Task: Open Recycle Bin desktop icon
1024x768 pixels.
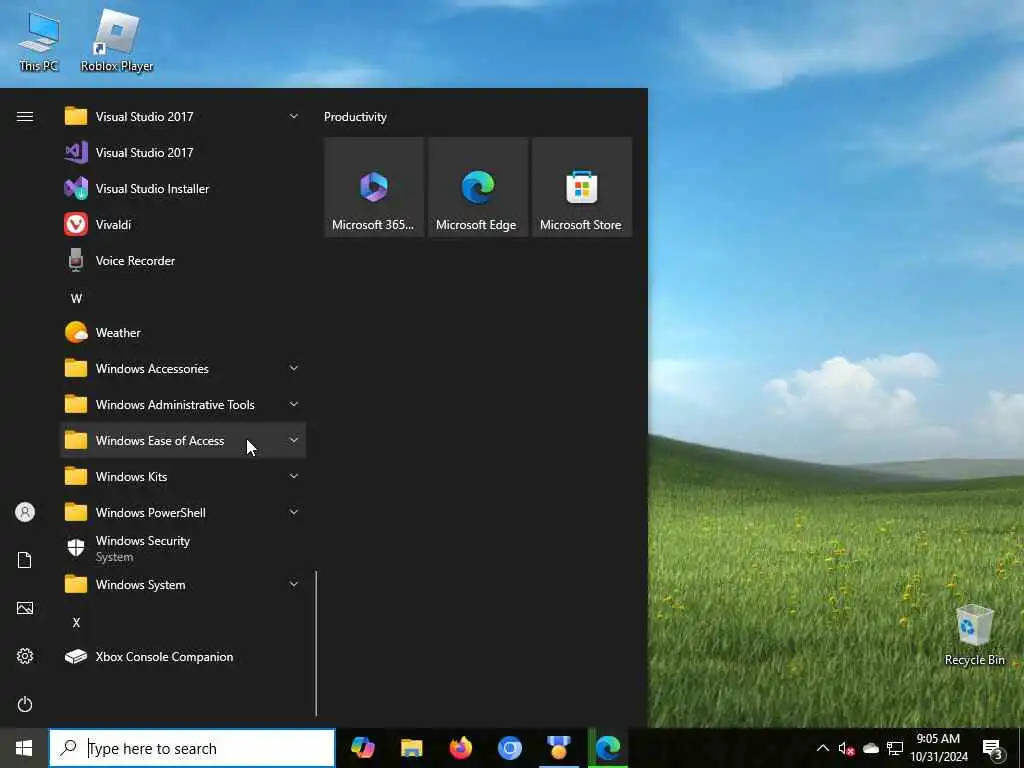Action: tap(974, 634)
